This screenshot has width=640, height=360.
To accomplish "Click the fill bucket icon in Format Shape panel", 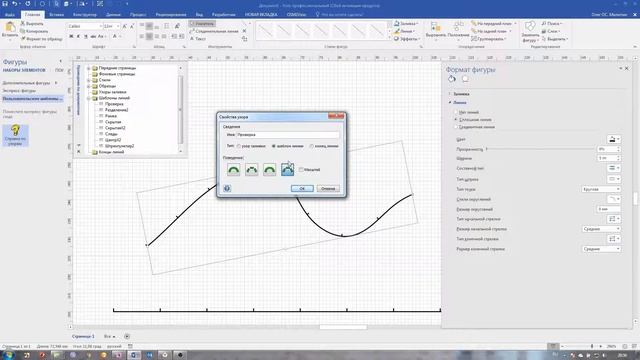I will [451, 79].
